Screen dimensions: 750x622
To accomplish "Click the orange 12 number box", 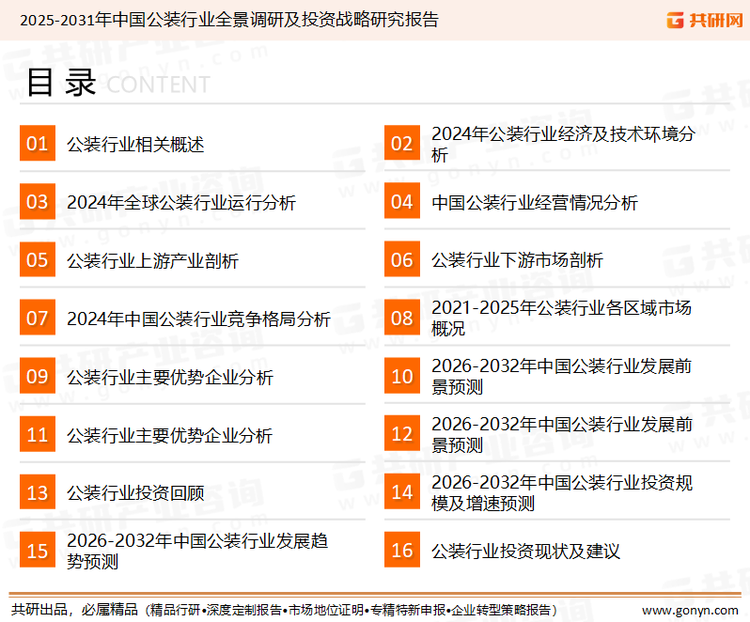I will tap(402, 434).
